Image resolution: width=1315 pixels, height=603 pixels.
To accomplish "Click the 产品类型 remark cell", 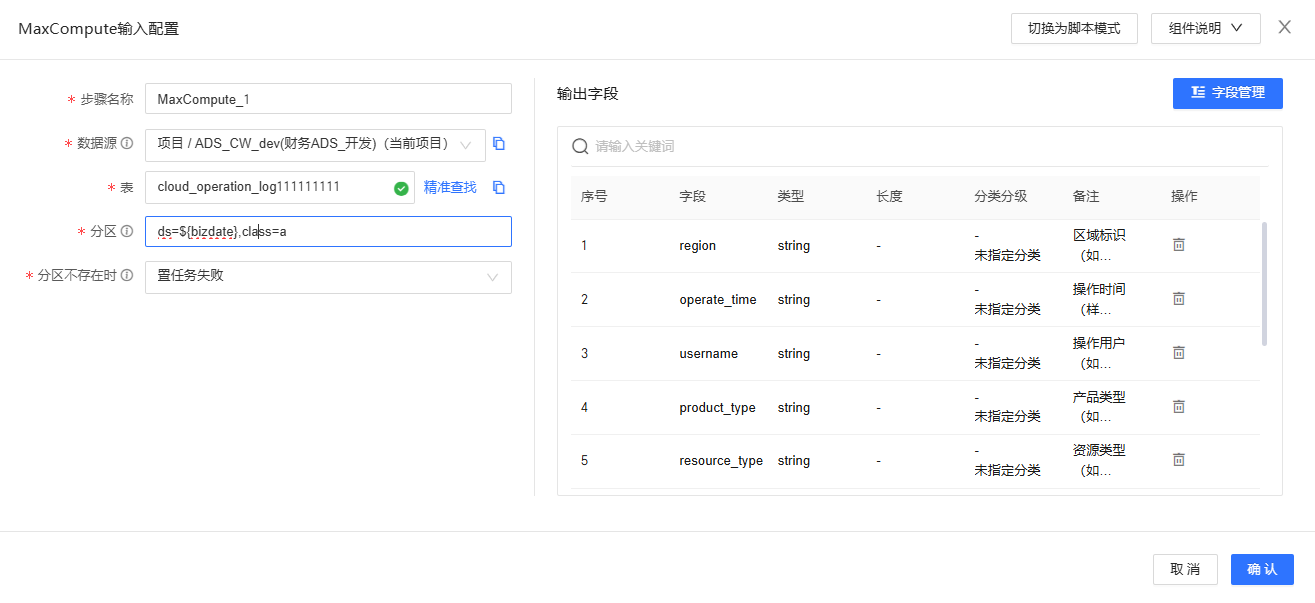I will point(1099,407).
